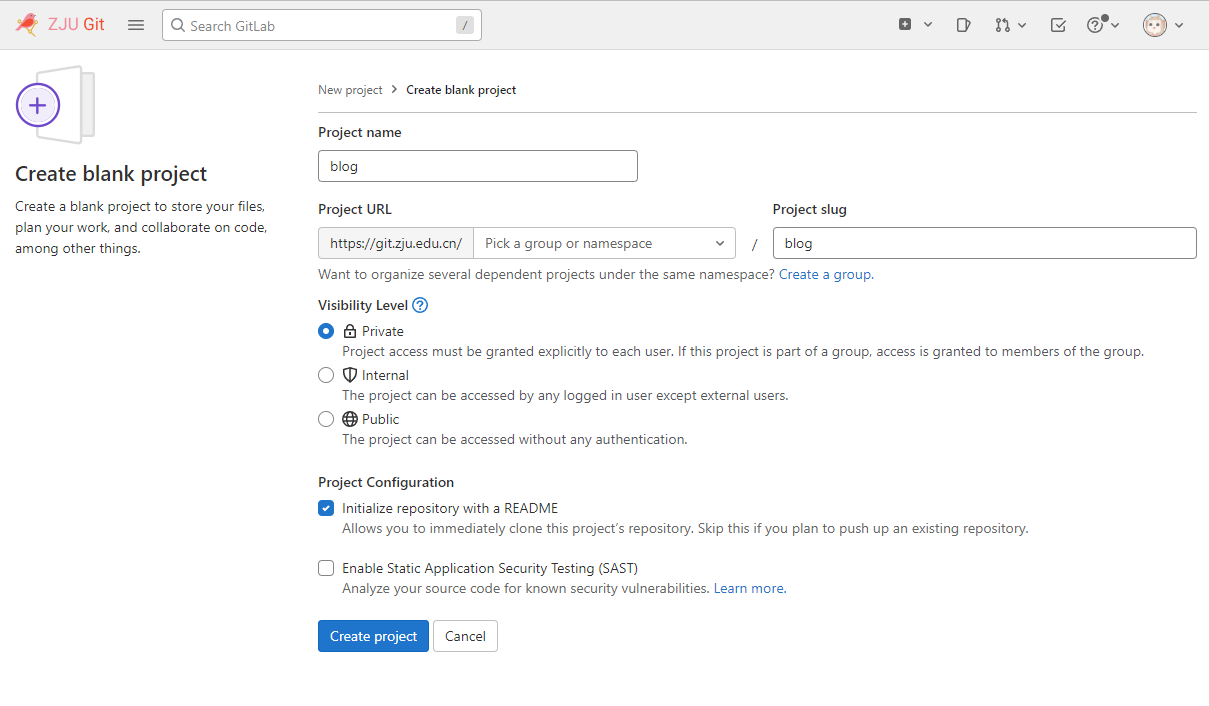Open the To-Do List icon

1058,25
